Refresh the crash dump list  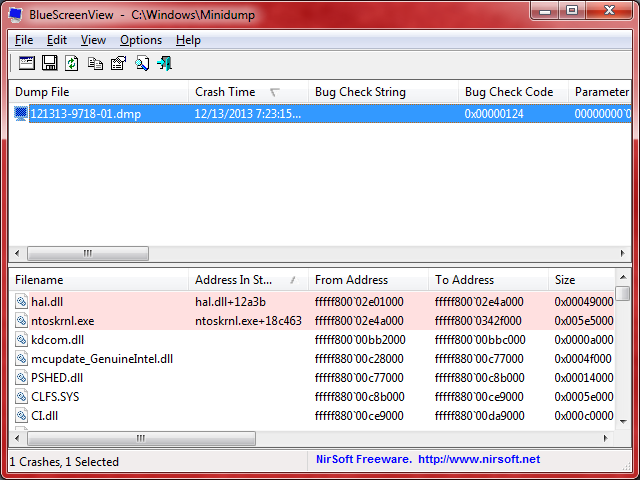pyautogui.click(x=72, y=64)
